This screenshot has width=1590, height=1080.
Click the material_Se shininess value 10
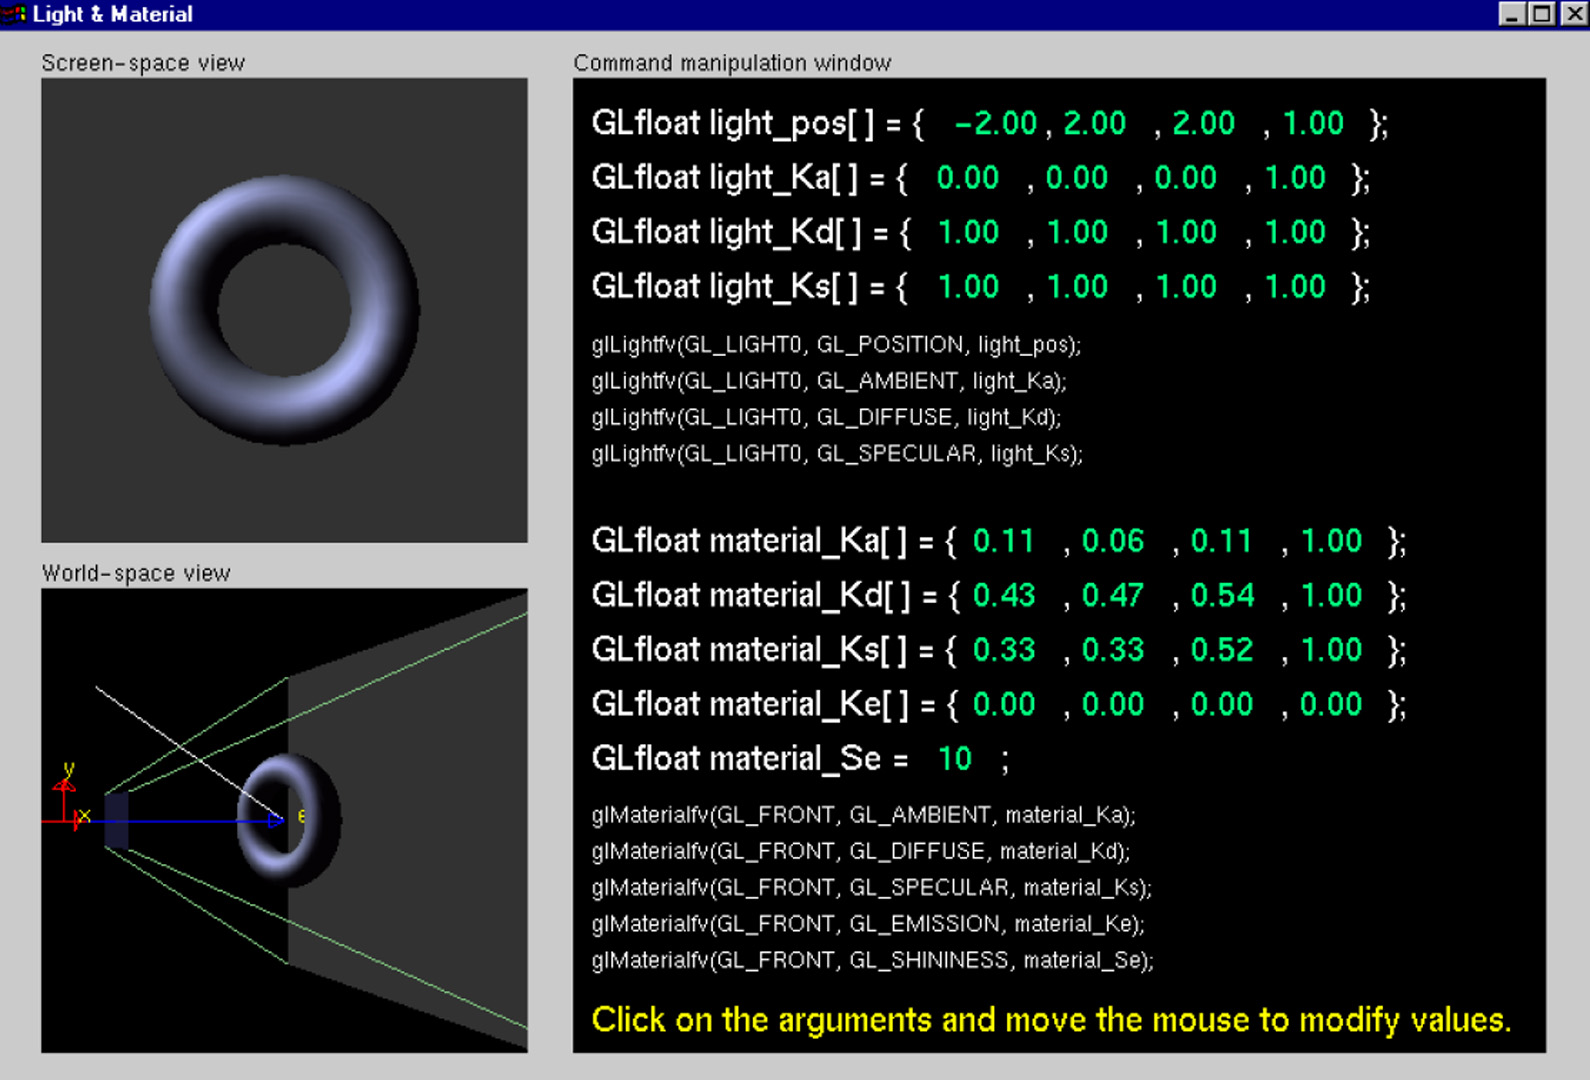[954, 759]
